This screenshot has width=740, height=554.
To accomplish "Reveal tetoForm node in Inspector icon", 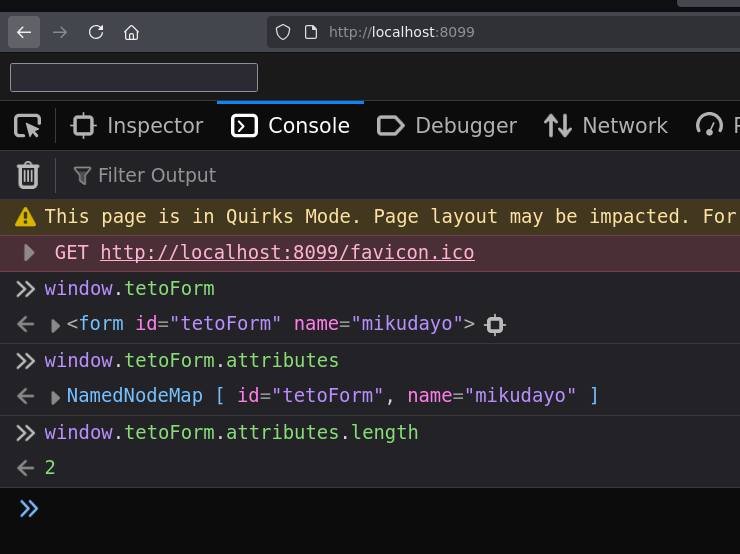I will 495,325.
